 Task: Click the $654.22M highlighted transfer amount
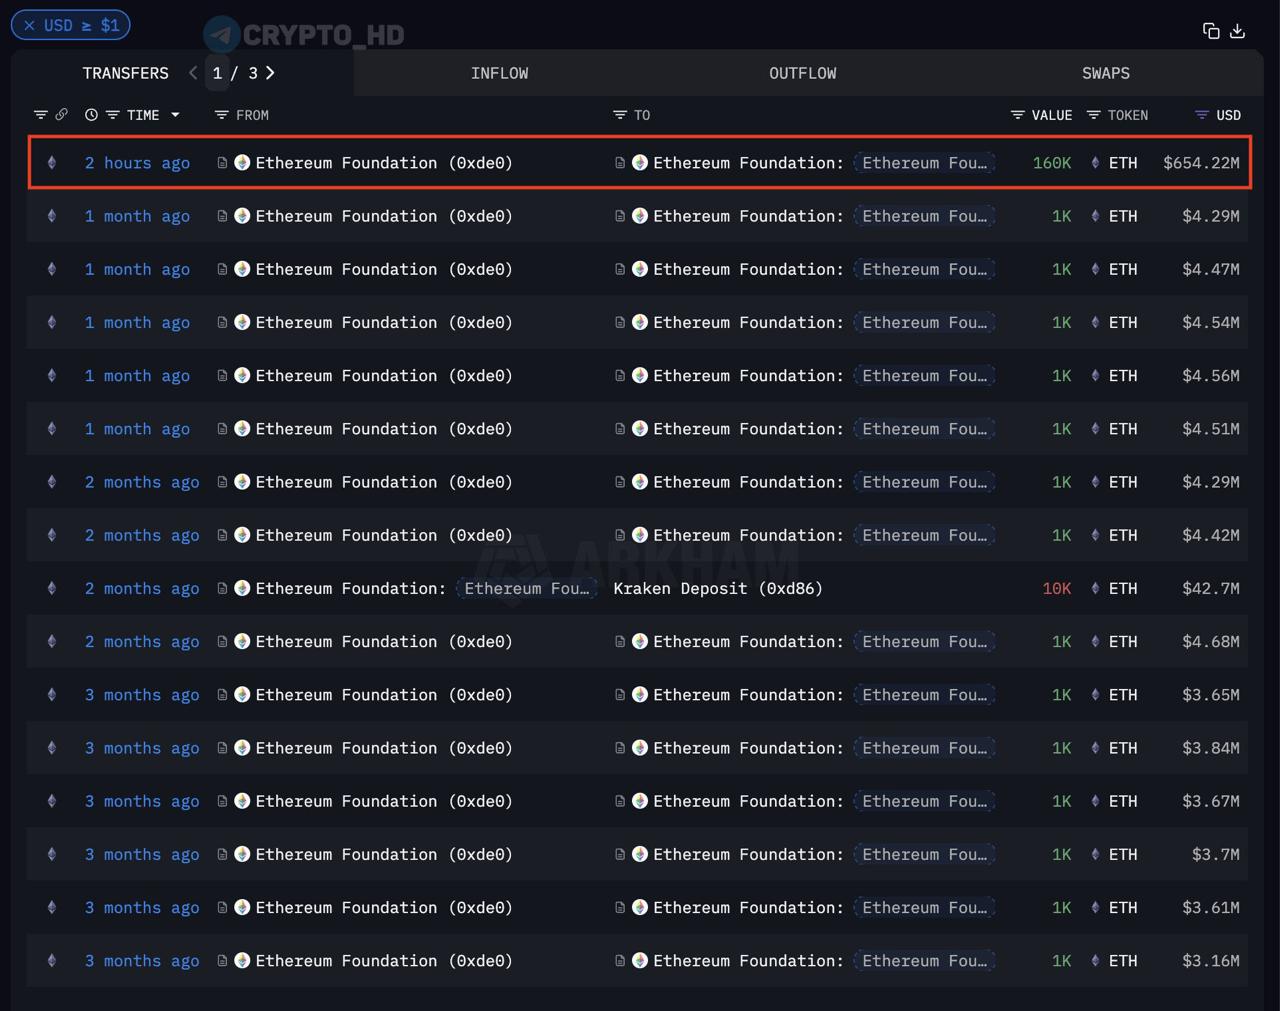pyautogui.click(x=1200, y=163)
